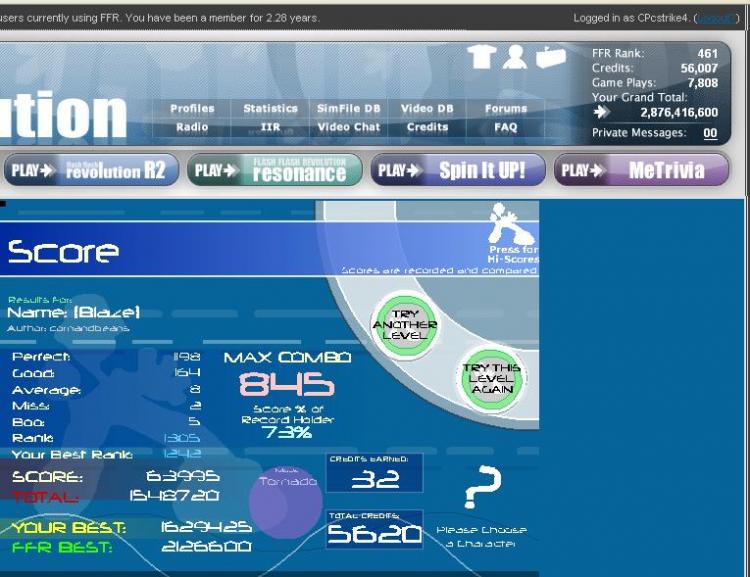Open Private Messages count 00 link

(x=710, y=133)
